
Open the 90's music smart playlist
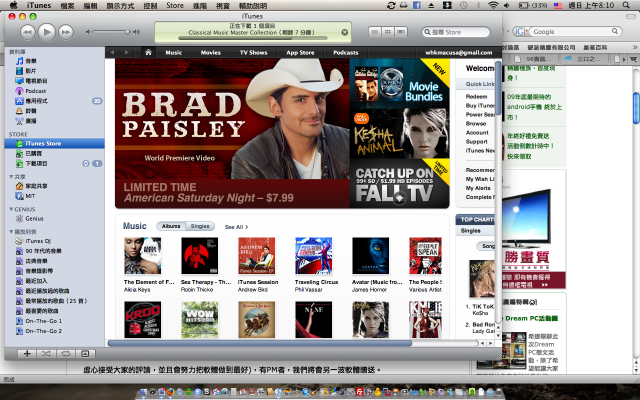(x=38, y=251)
